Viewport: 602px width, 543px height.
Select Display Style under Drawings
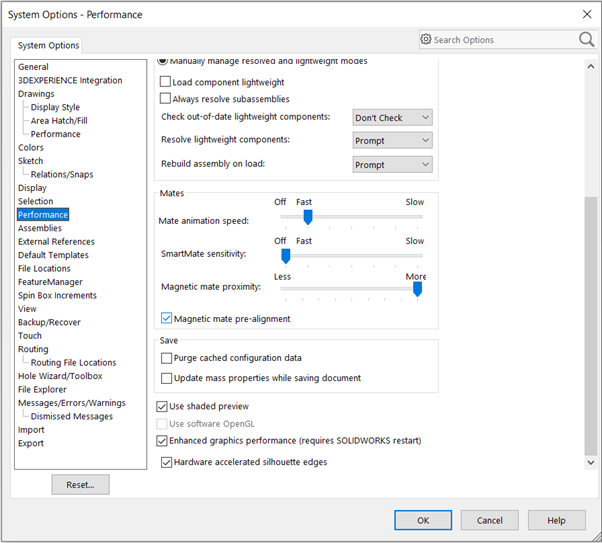[55, 107]
